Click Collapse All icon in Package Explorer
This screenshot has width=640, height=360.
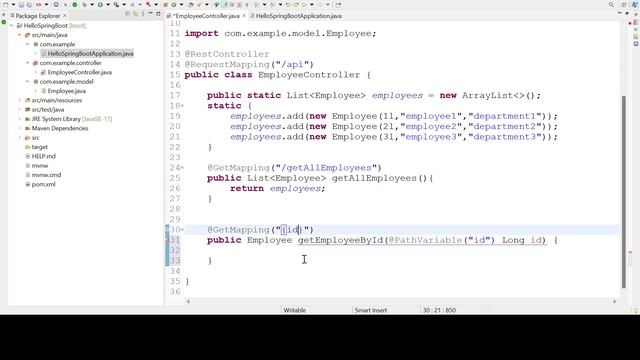(x=128, y=14)
